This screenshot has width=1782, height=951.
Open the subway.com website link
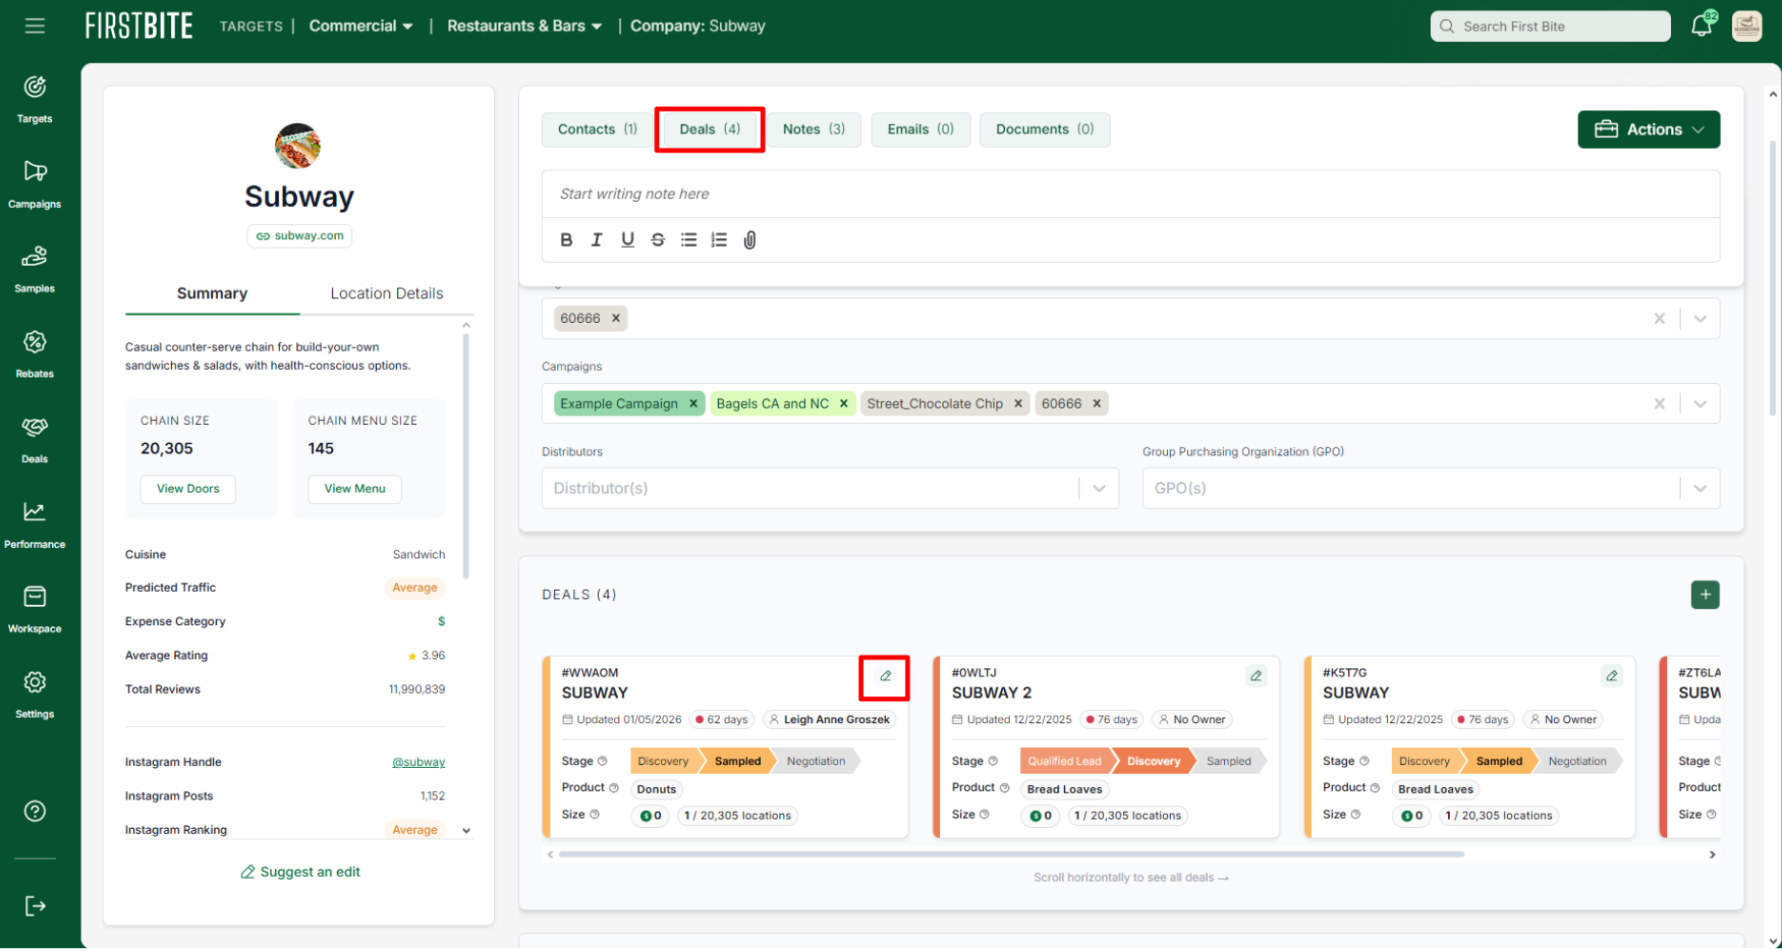tap(300, 236)
